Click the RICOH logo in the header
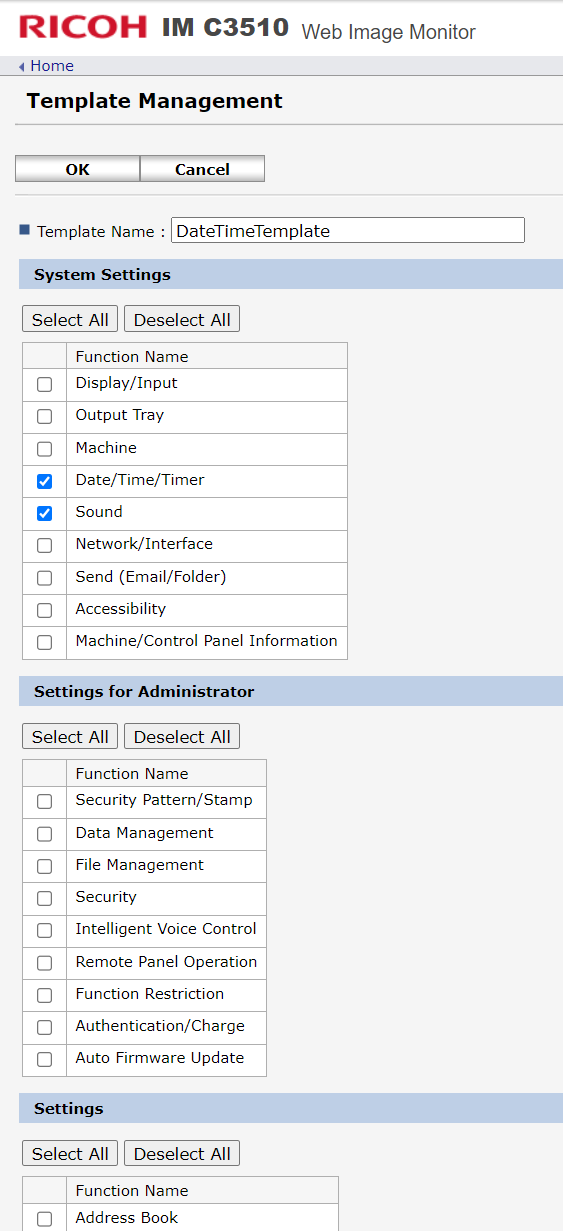Image resolution: width=563 pixels, height=1231 pixels. click(x=83, y=27)
